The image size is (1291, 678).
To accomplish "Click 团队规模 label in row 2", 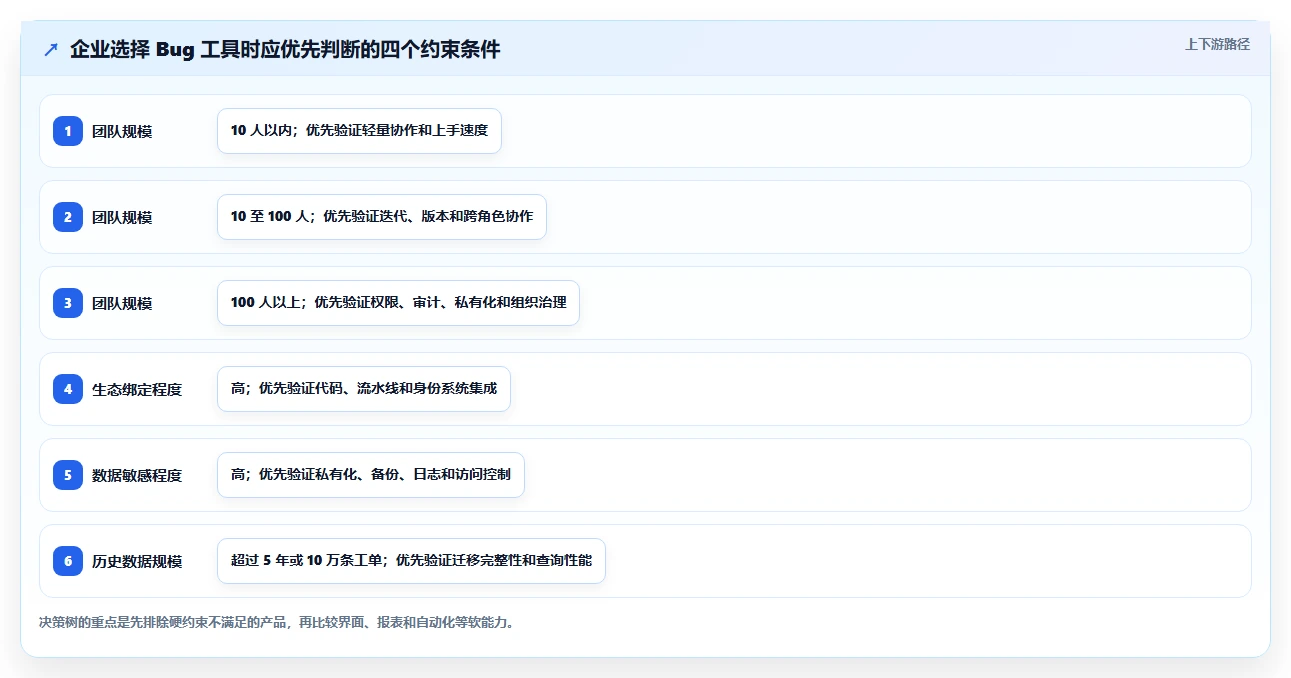I will [x=122, y=217].
